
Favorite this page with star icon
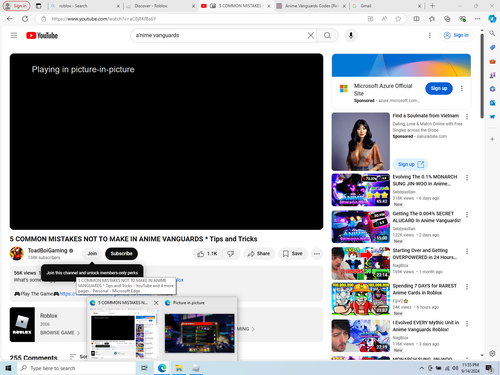[398, 19]
